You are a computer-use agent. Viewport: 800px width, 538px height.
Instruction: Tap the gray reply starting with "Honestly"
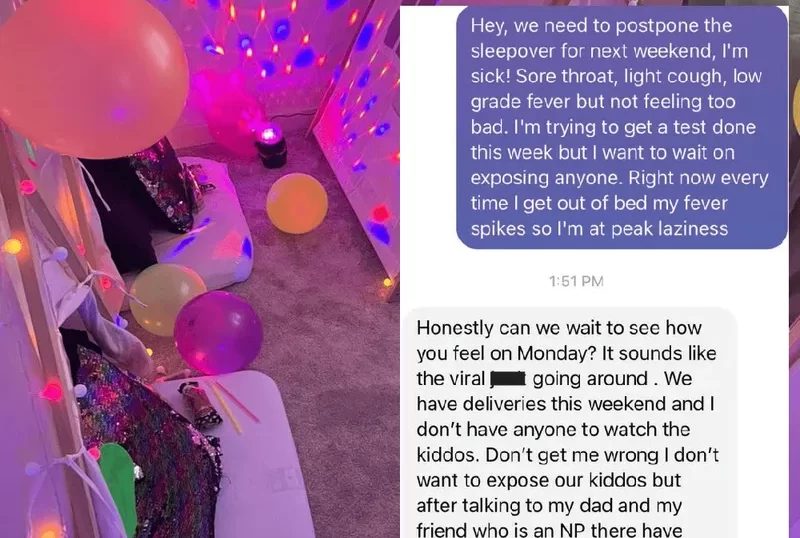pos(569,423)
